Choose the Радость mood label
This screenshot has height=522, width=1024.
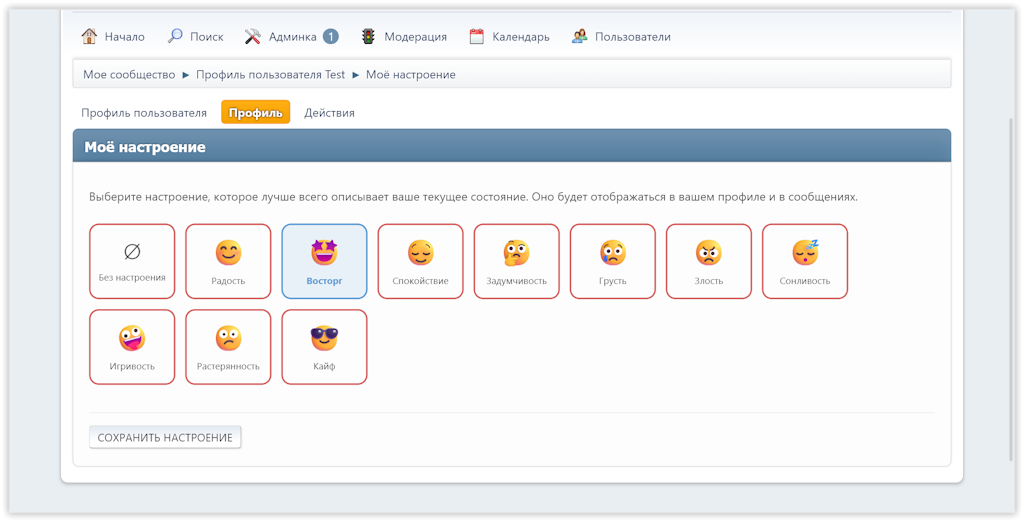[x=229, y=281]
